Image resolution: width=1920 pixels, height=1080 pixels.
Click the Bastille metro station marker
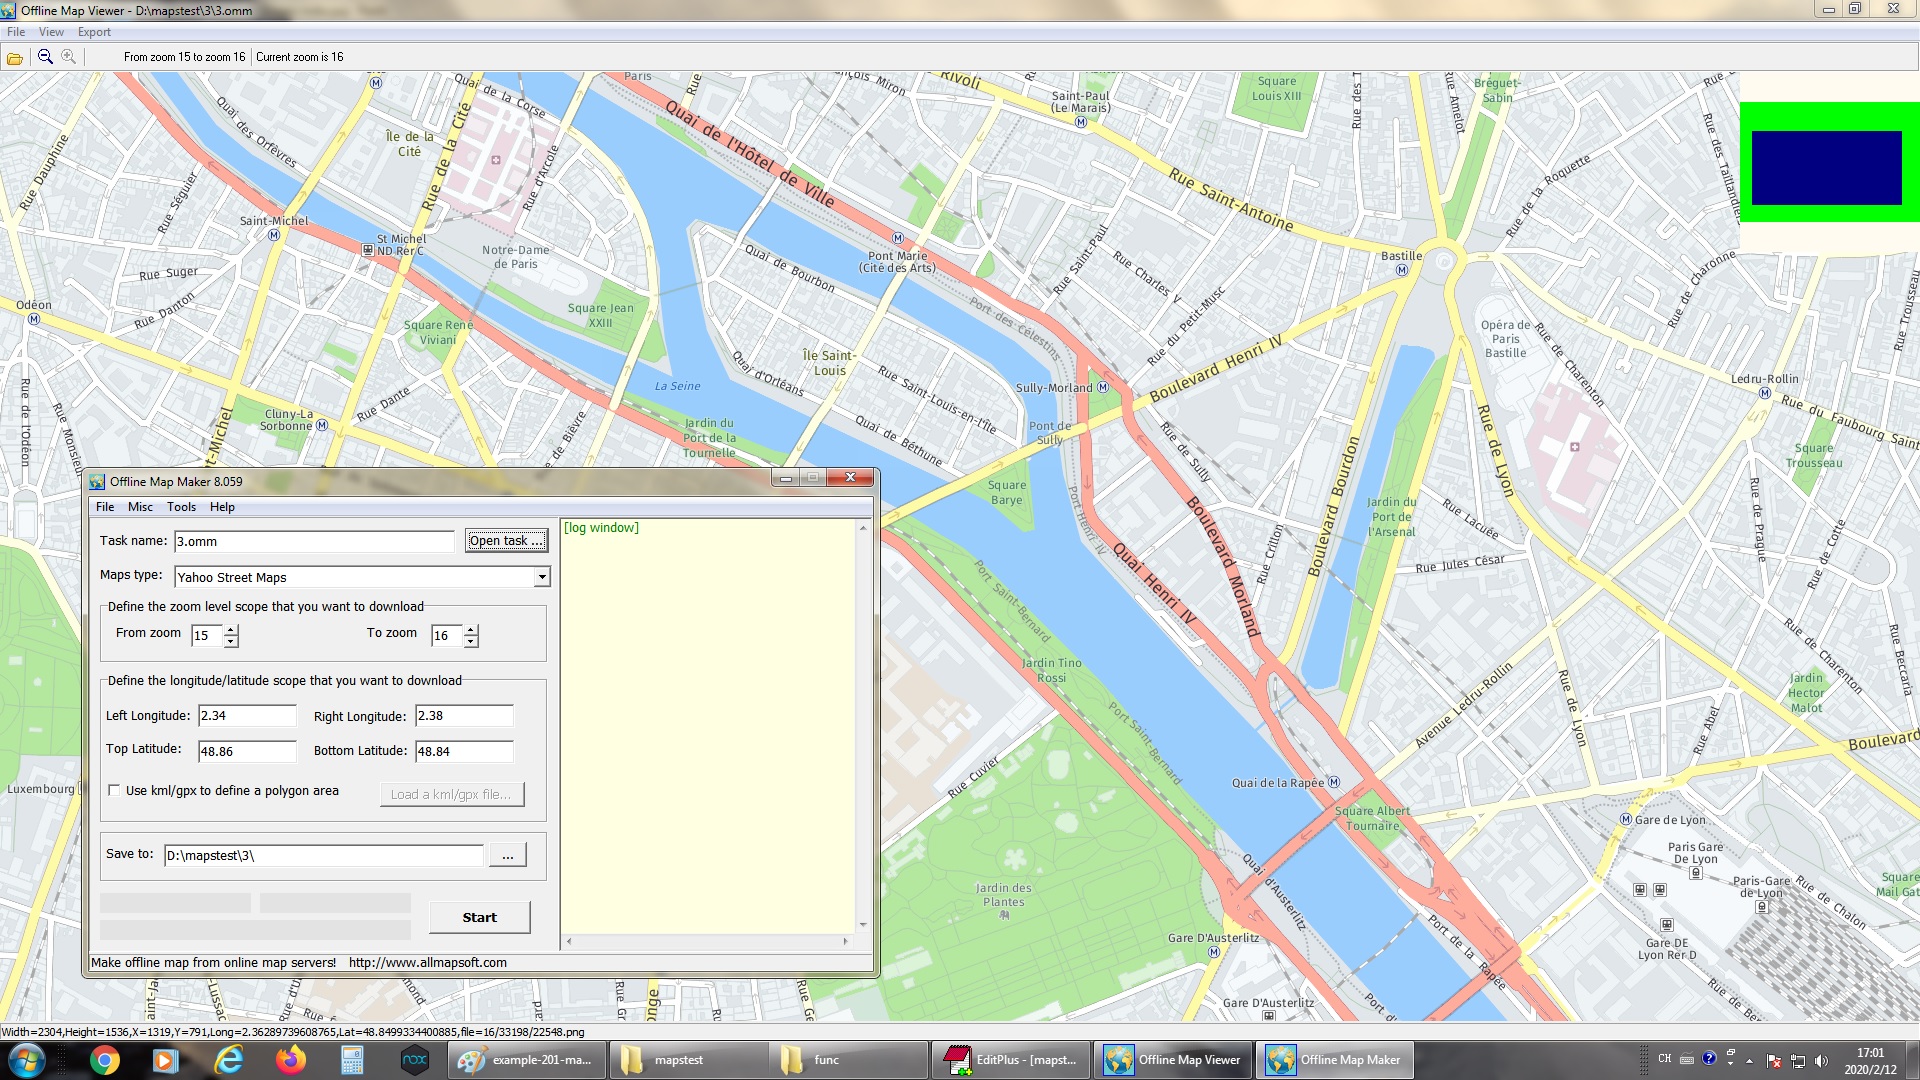(1401, 270)
